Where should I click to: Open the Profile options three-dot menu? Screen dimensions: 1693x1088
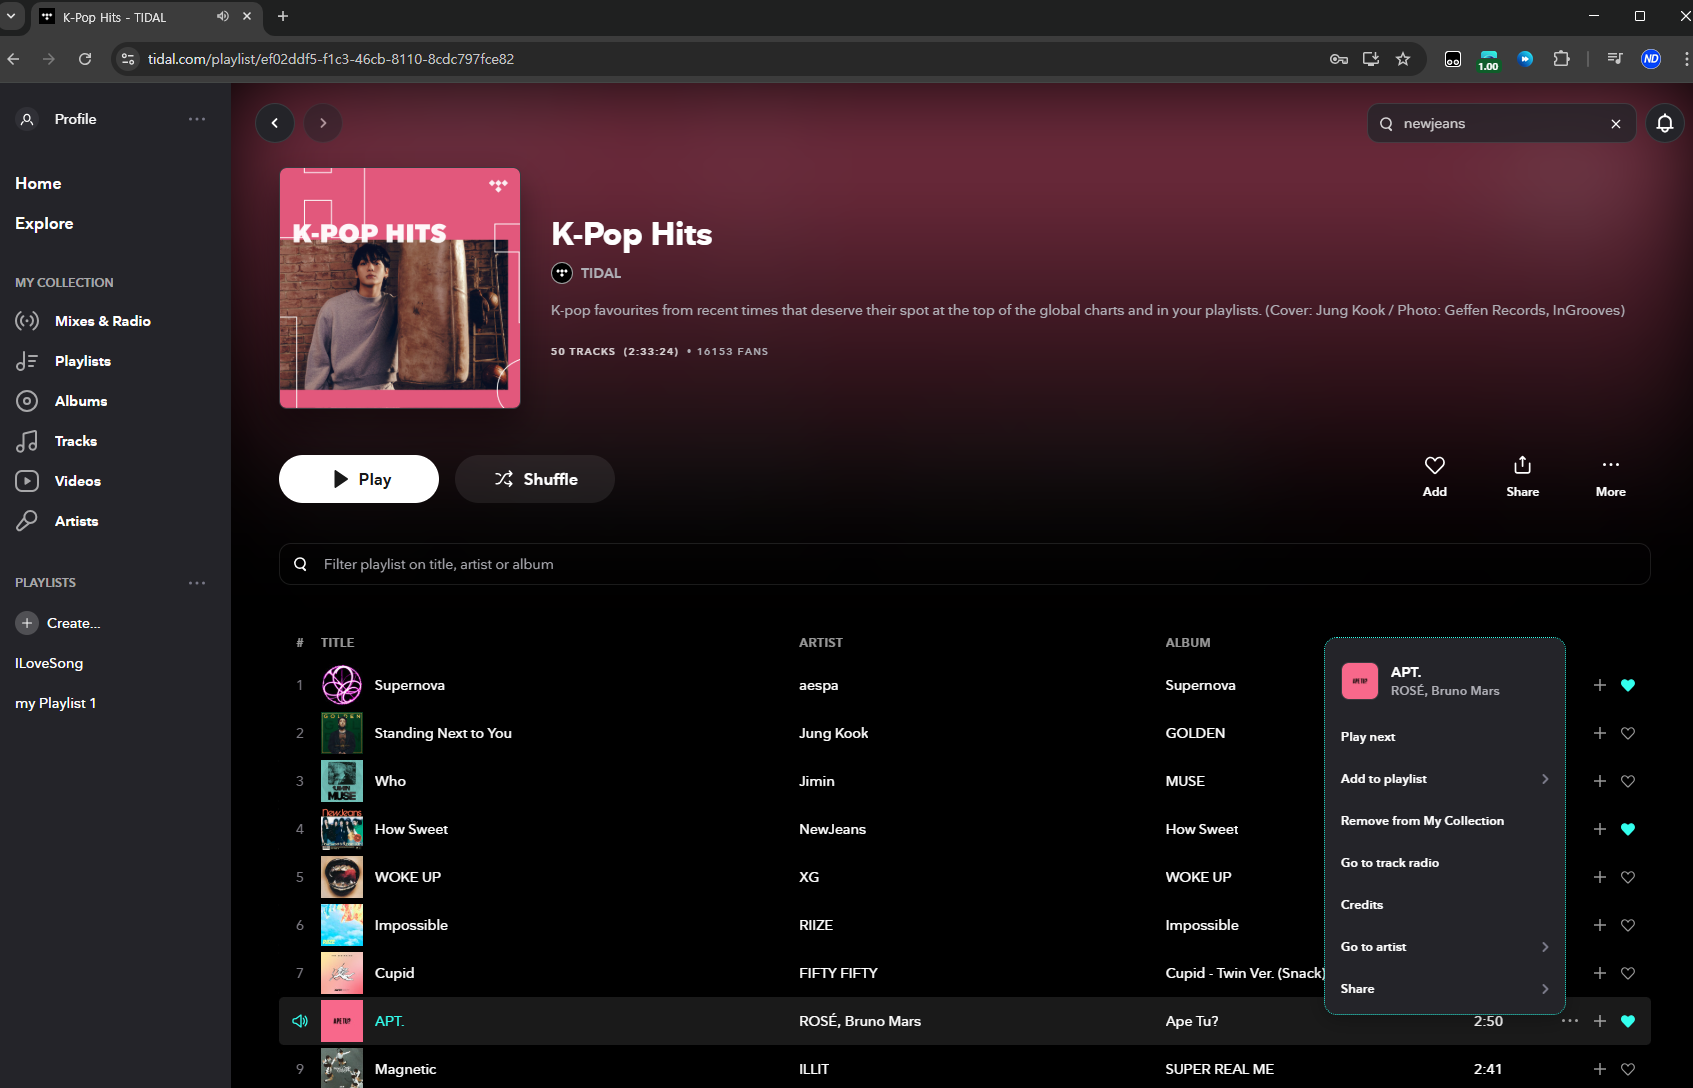[197, 119]
